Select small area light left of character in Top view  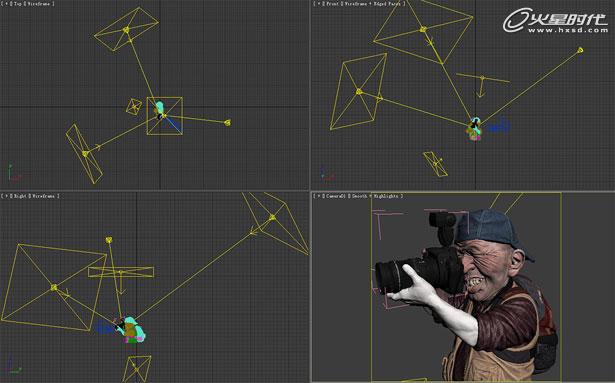coord(134,106)
